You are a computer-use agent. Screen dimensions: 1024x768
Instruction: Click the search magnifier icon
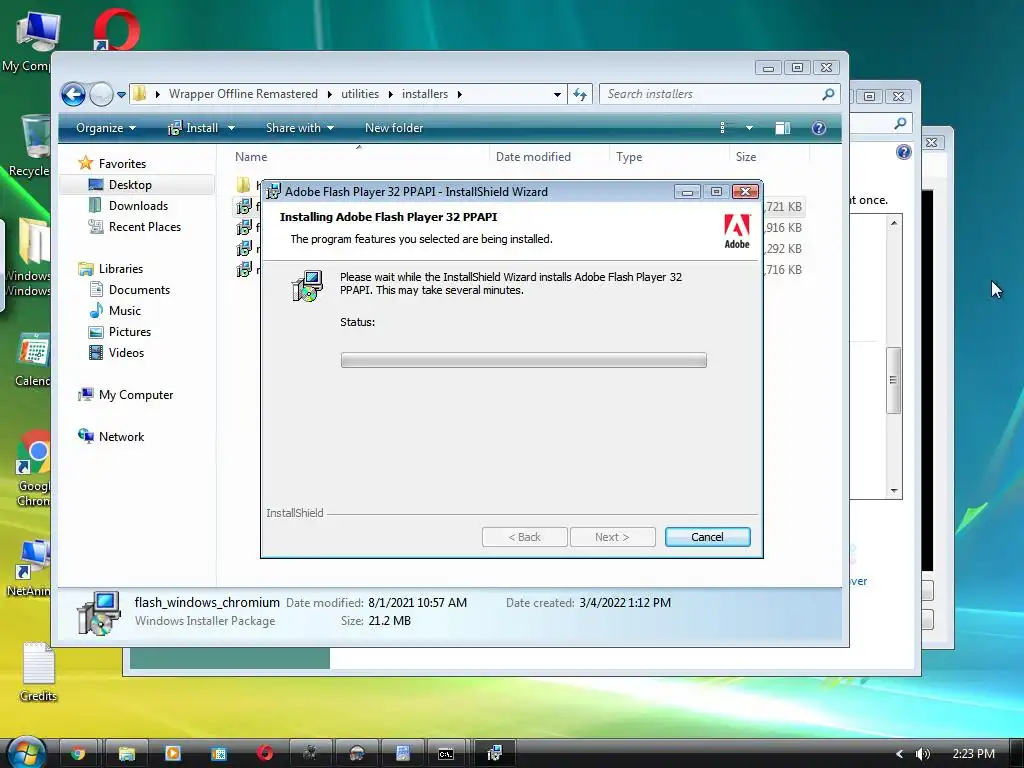(x=828, y=94)
